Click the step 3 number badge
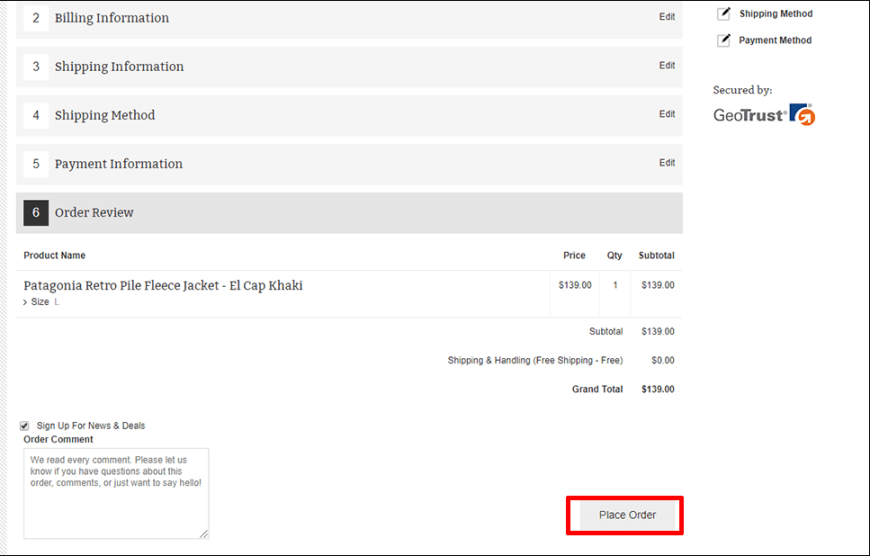The width and height of the screenshot is (870, 556). [36, 67]
